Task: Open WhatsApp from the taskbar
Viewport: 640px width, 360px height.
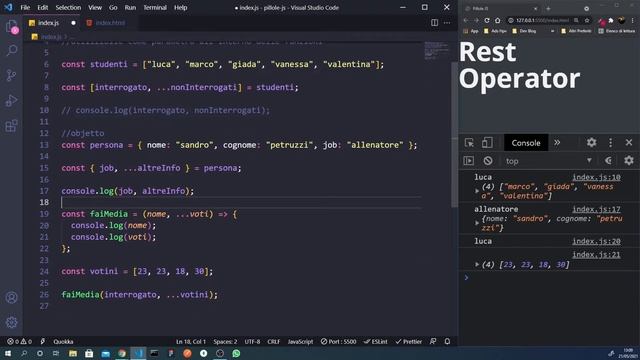Action: tap(236, 353)
